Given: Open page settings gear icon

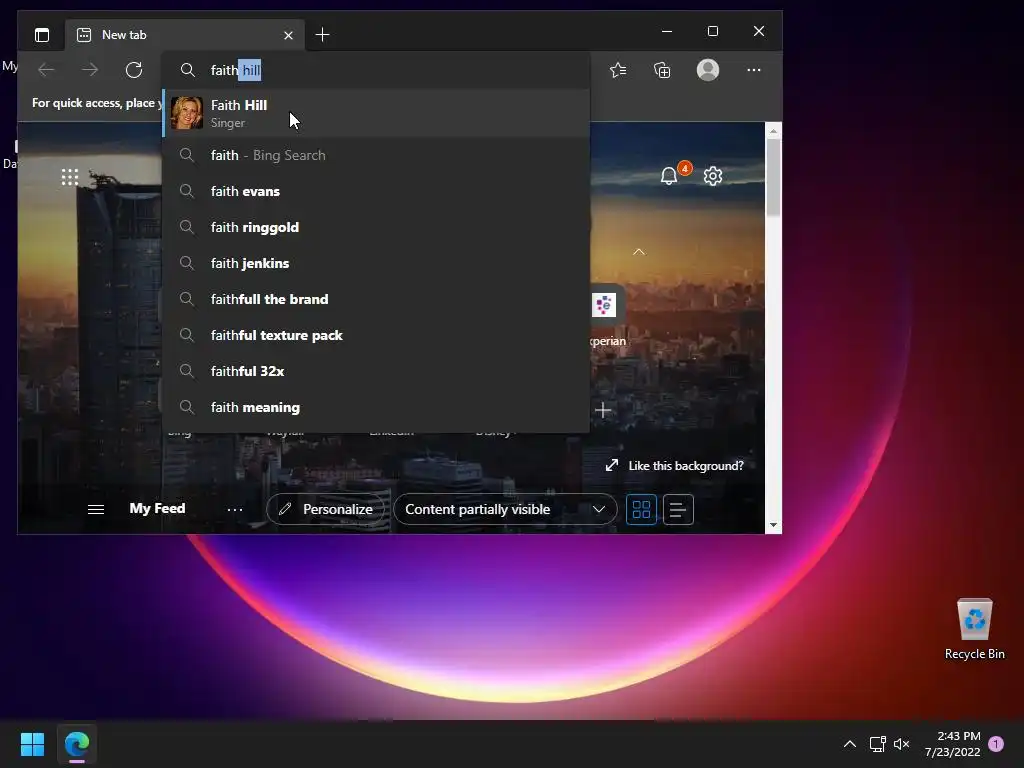Looking at the screenshot, I should click(x=712, y=176).
